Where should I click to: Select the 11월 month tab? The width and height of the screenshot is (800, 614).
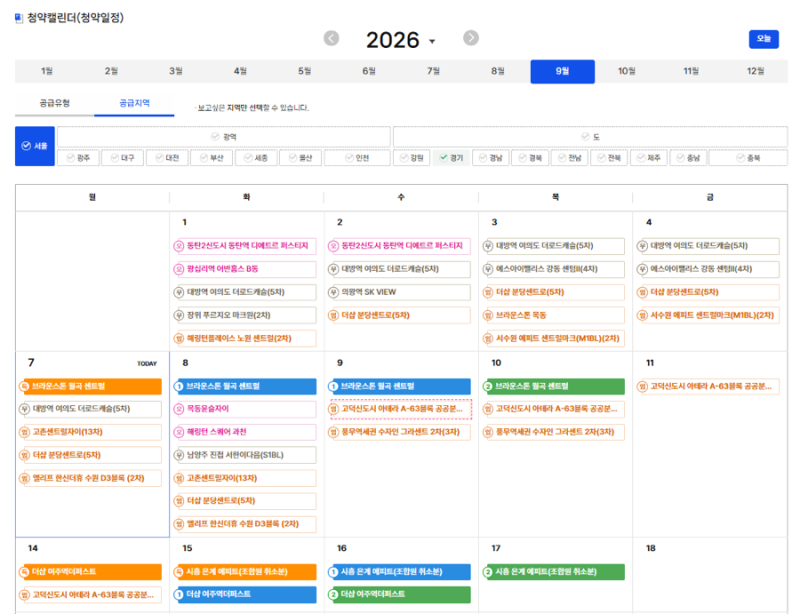(x=691, y=71)
